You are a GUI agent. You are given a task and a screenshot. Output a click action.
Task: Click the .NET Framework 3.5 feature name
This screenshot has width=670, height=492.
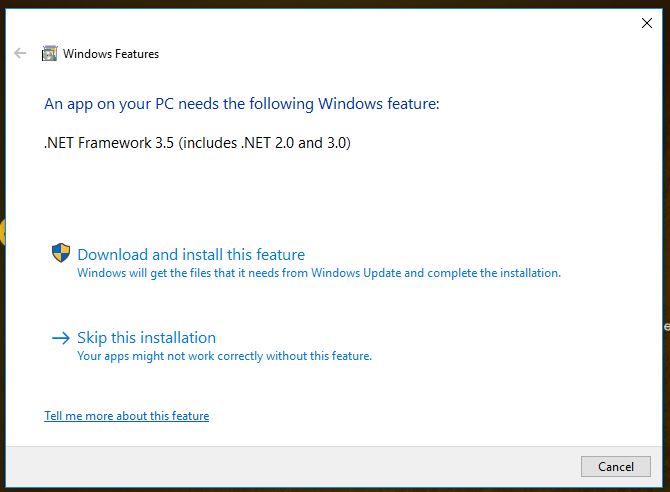pos(109,142)
